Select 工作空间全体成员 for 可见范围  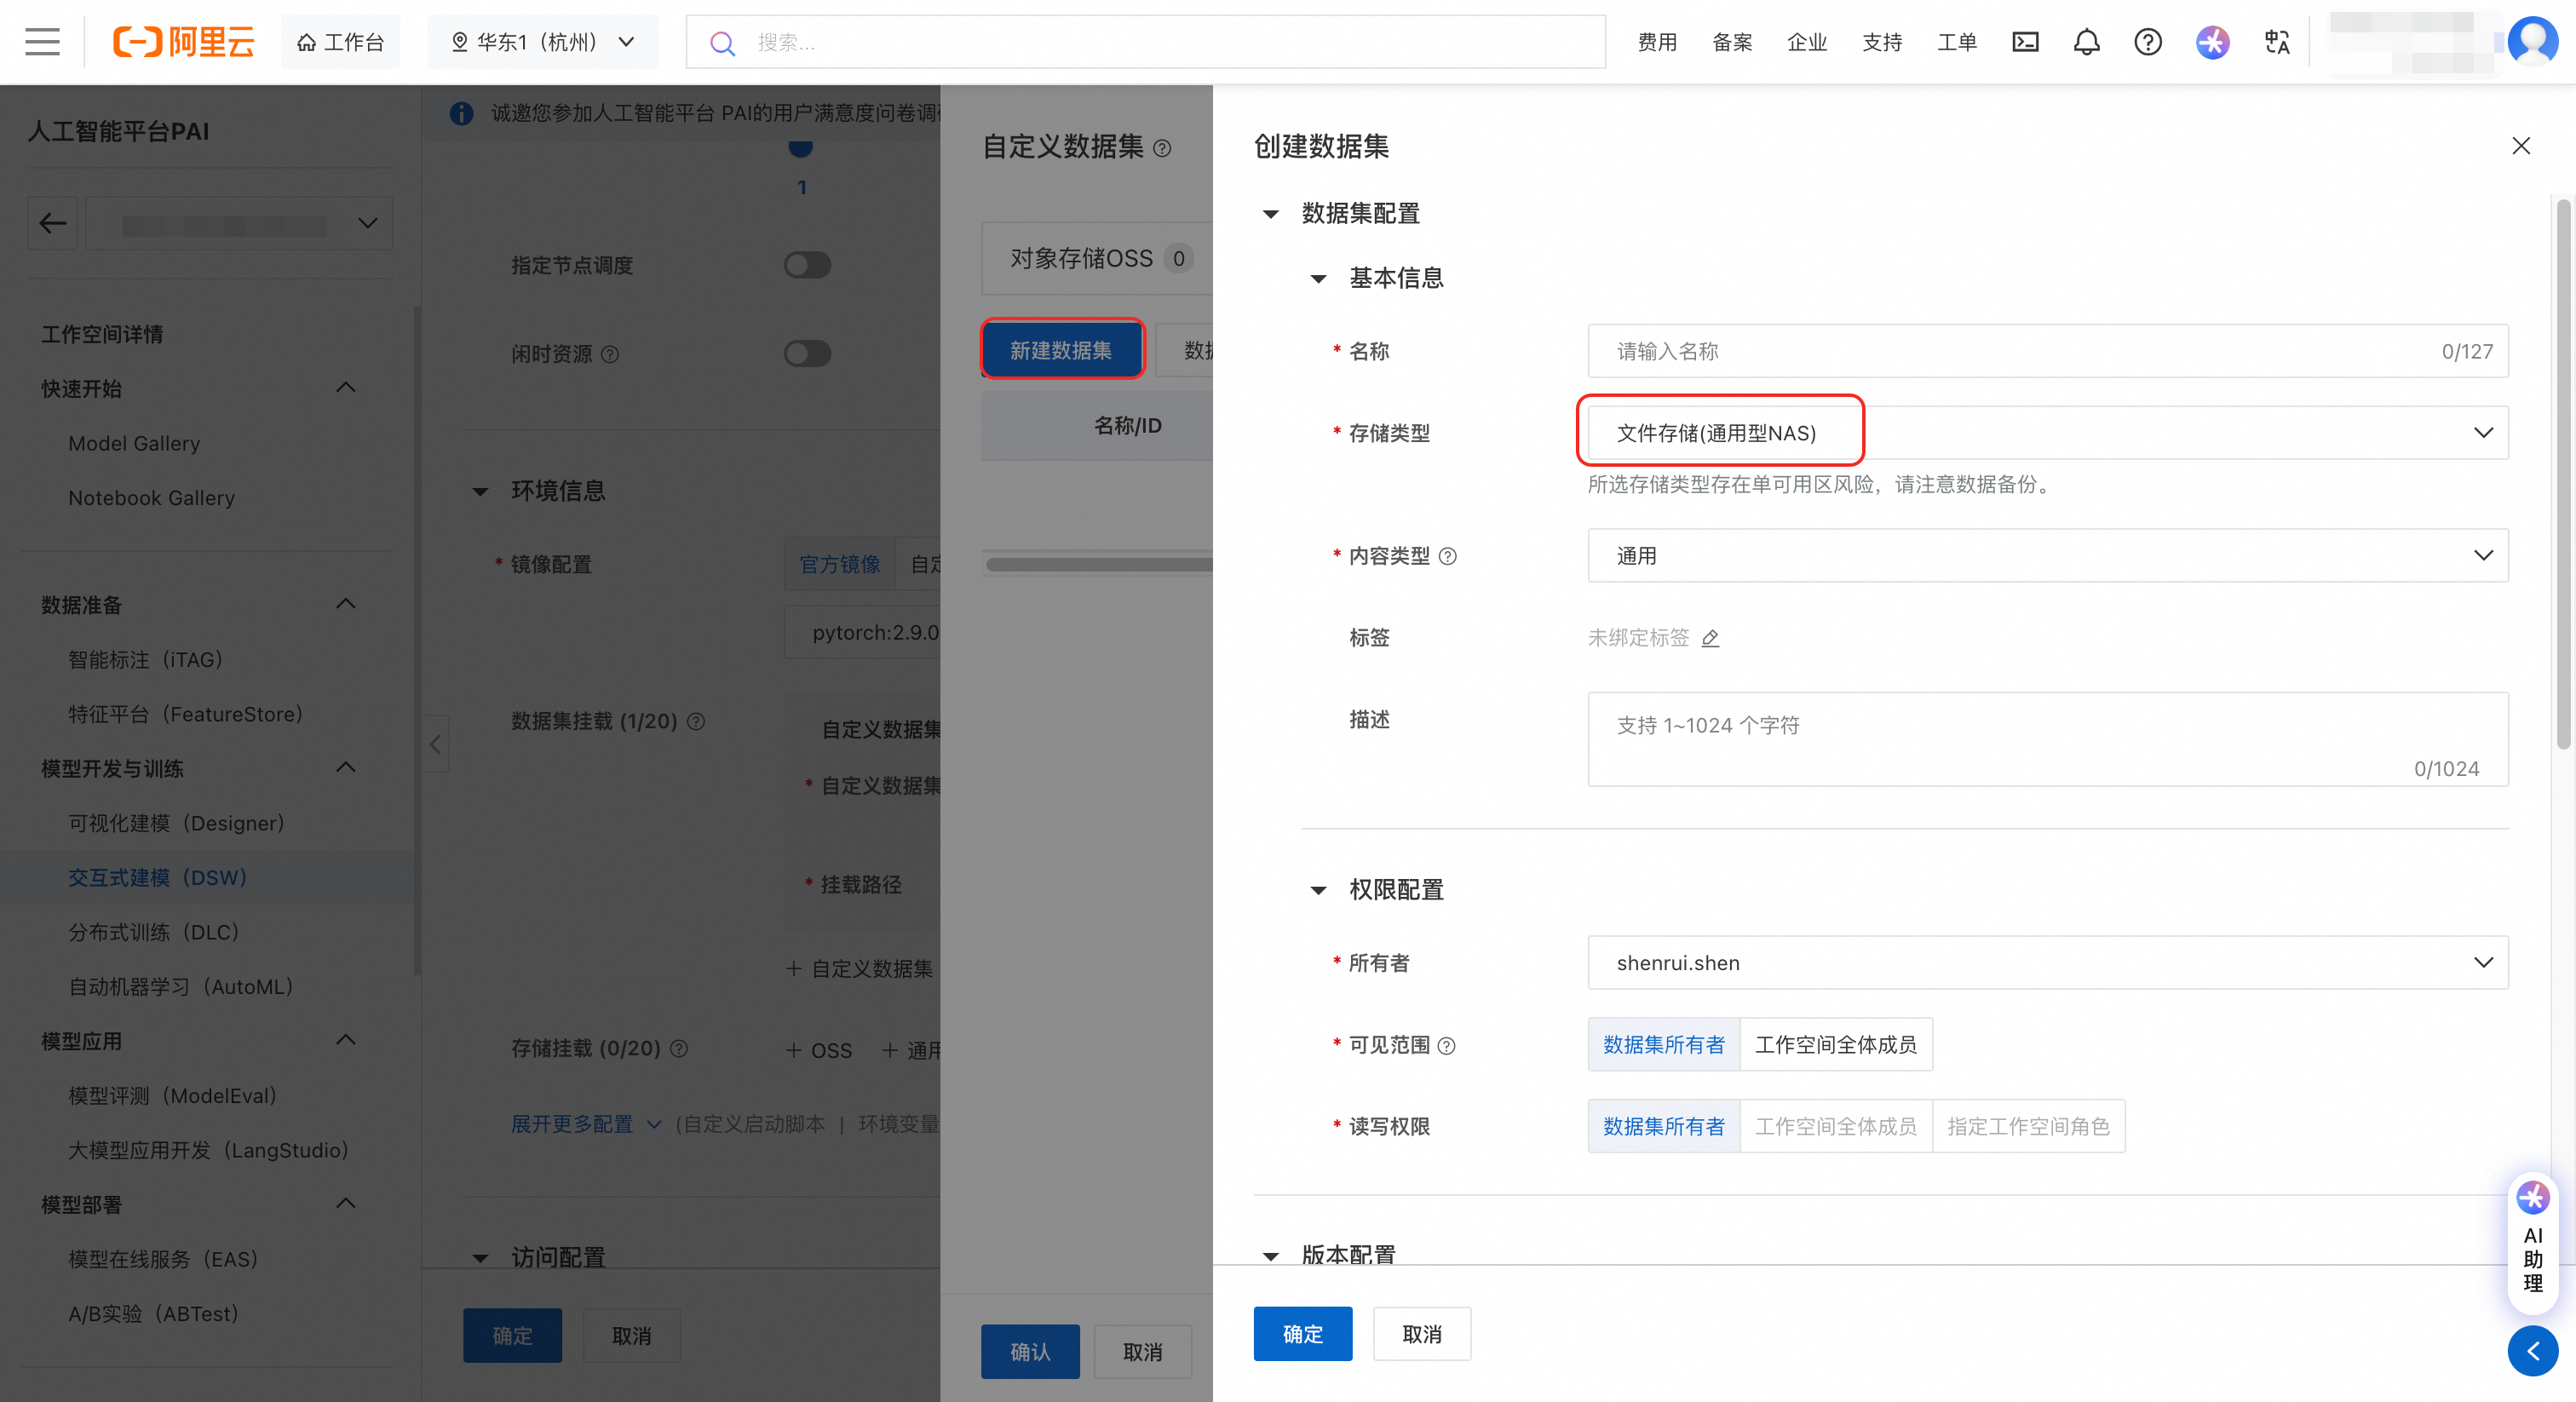click(1835, 1044)
